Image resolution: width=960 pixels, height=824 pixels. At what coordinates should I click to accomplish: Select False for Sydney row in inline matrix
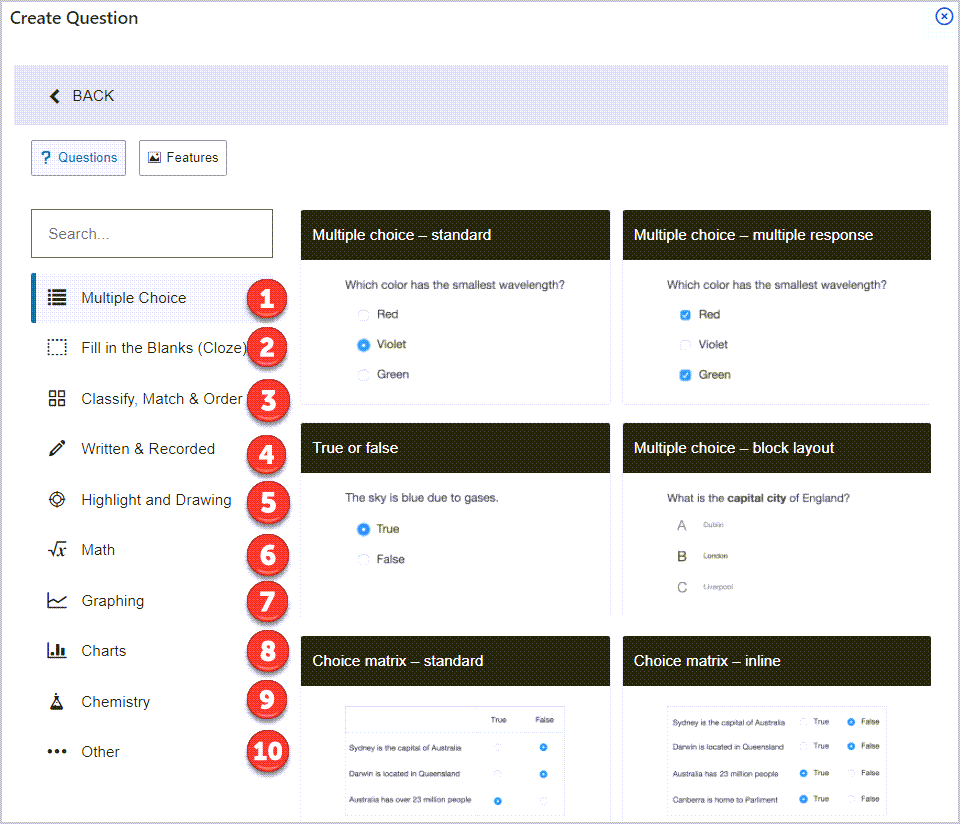click(x=851, y=722)
